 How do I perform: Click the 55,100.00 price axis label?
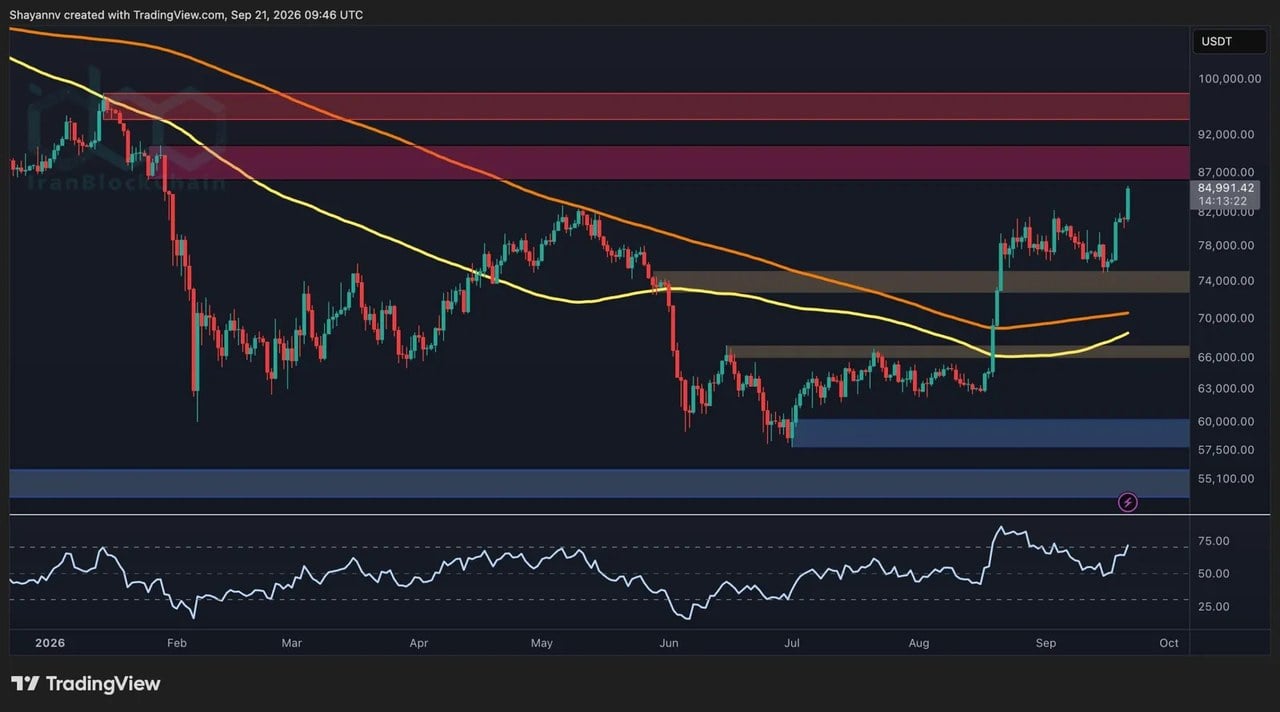click(x=1228, y=478)
